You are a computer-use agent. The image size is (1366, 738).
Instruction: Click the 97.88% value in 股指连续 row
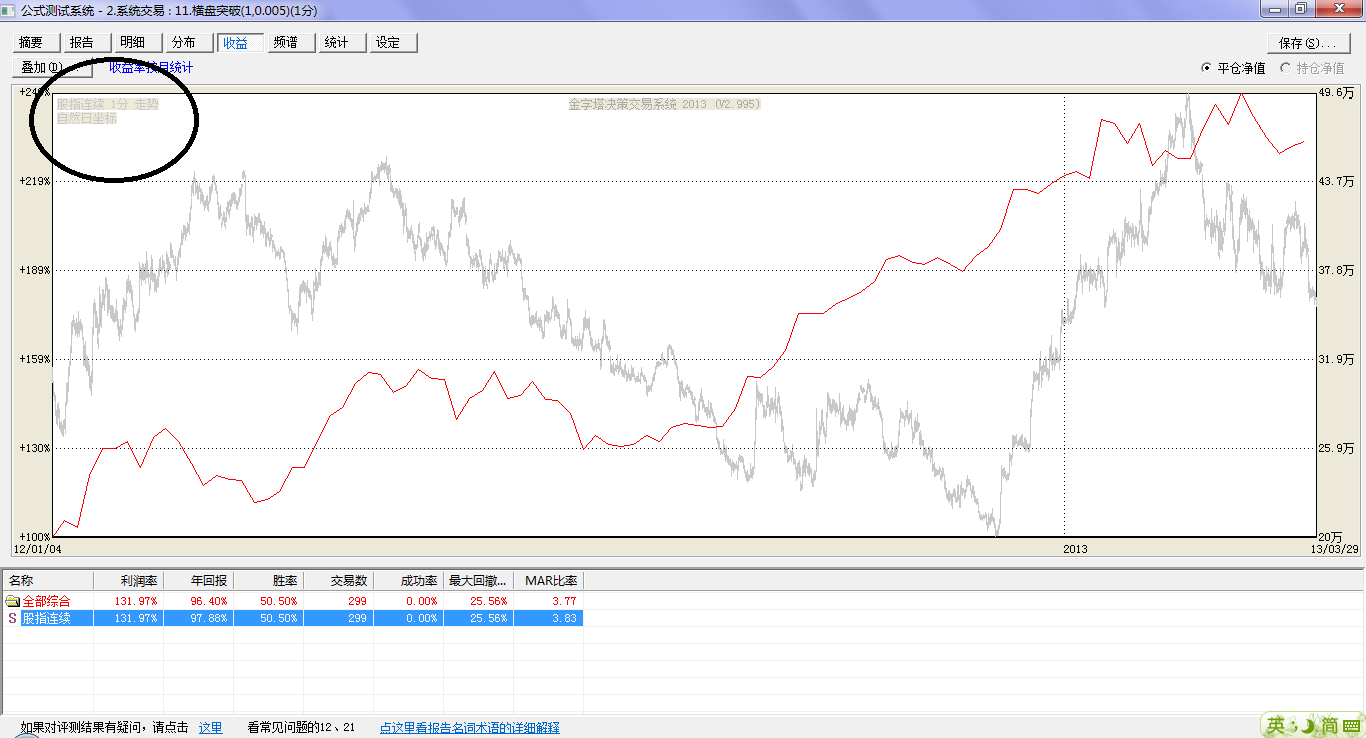point(209,618)
